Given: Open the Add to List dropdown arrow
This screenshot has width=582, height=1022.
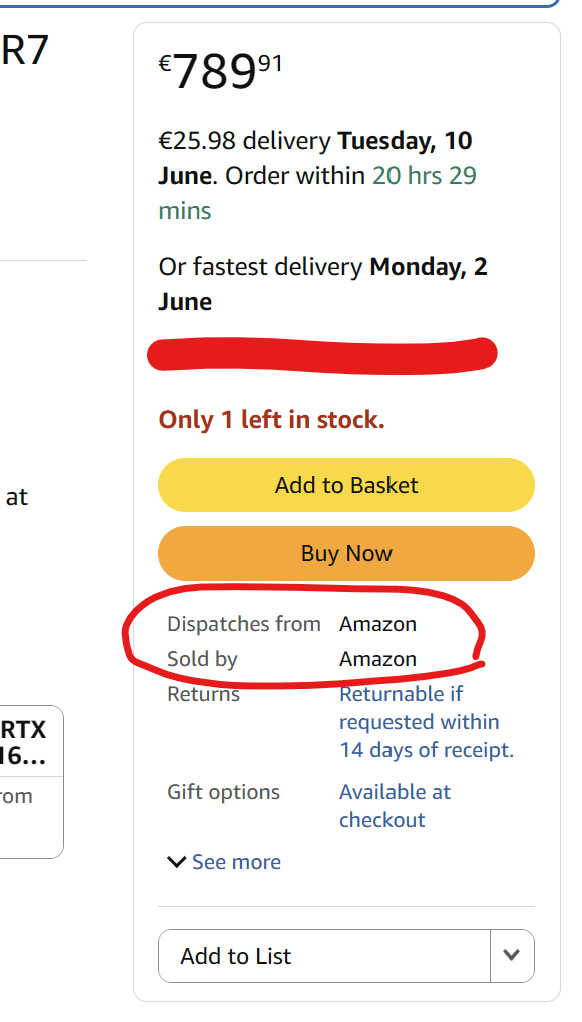Looking at the screenshot, I should (x=512, y=956).
